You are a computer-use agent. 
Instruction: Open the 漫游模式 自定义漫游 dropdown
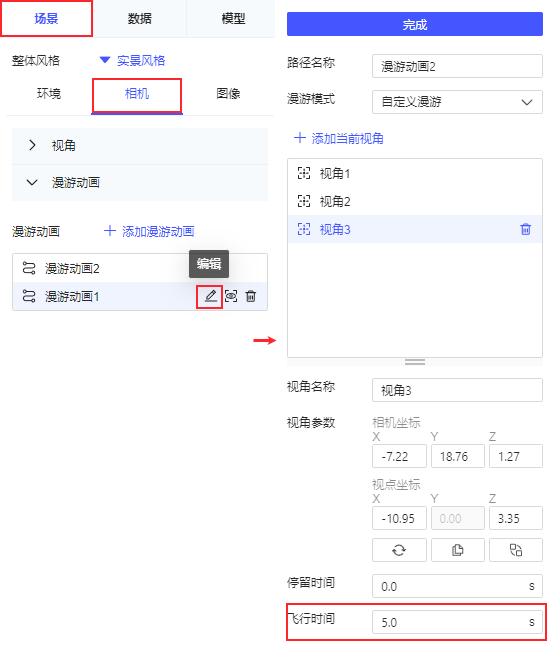[457, 102]
